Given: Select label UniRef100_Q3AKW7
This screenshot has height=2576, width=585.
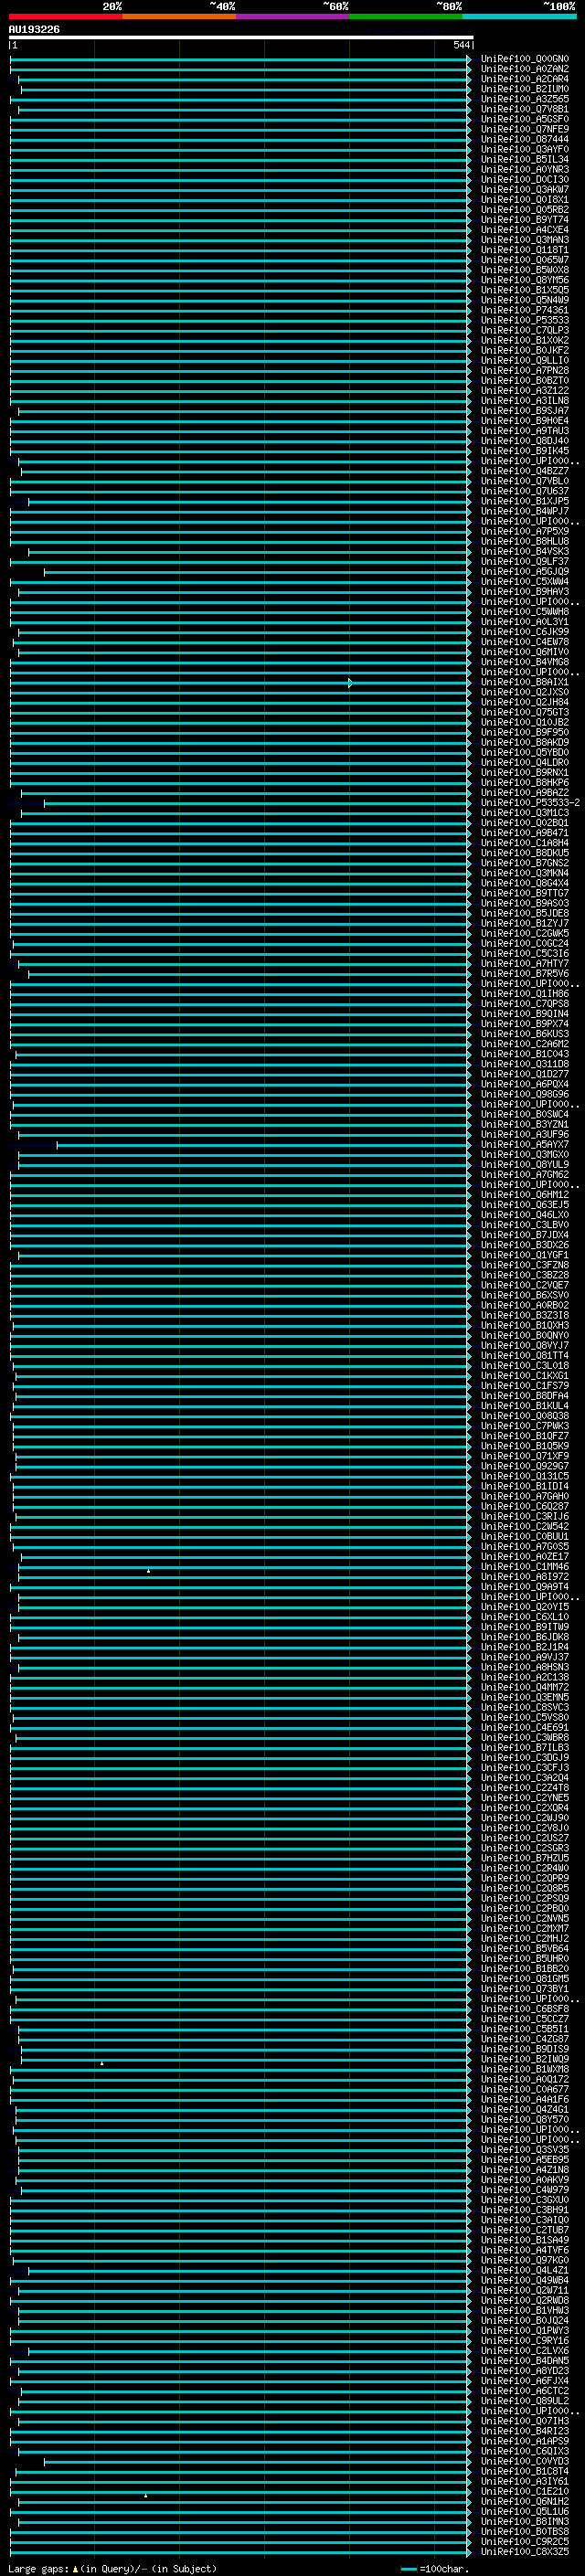Looking at the screenshot, I should 525,189.
